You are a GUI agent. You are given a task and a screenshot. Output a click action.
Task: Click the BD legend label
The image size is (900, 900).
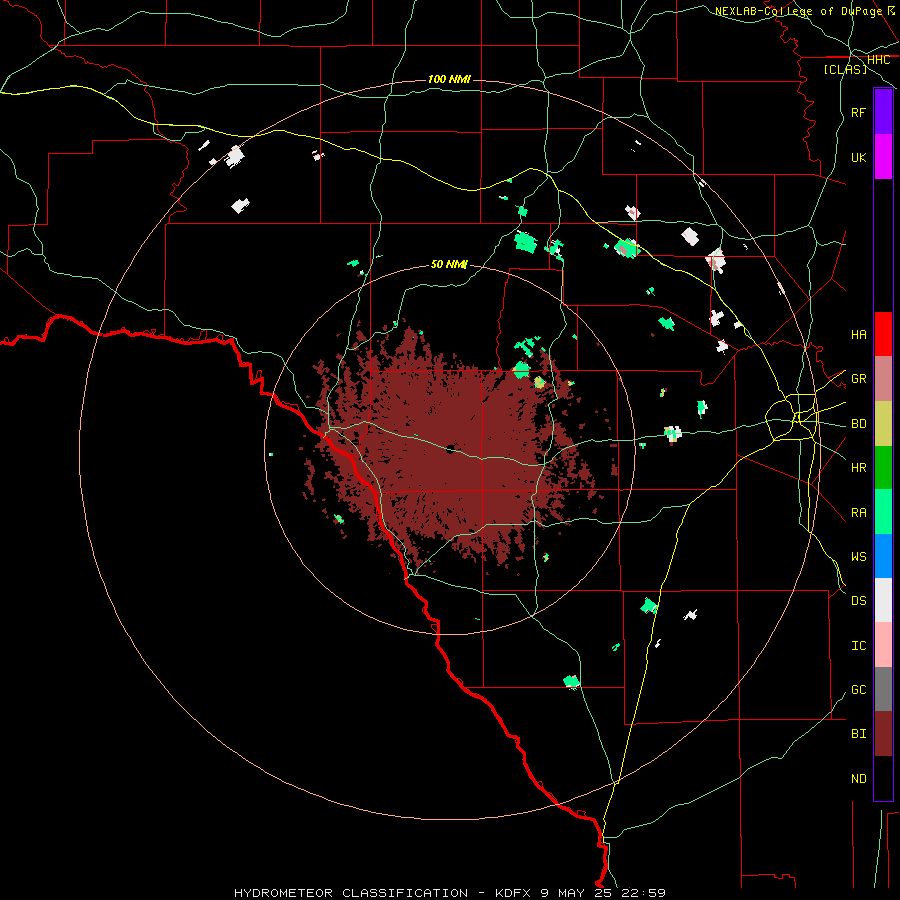[x=858, y=424]
